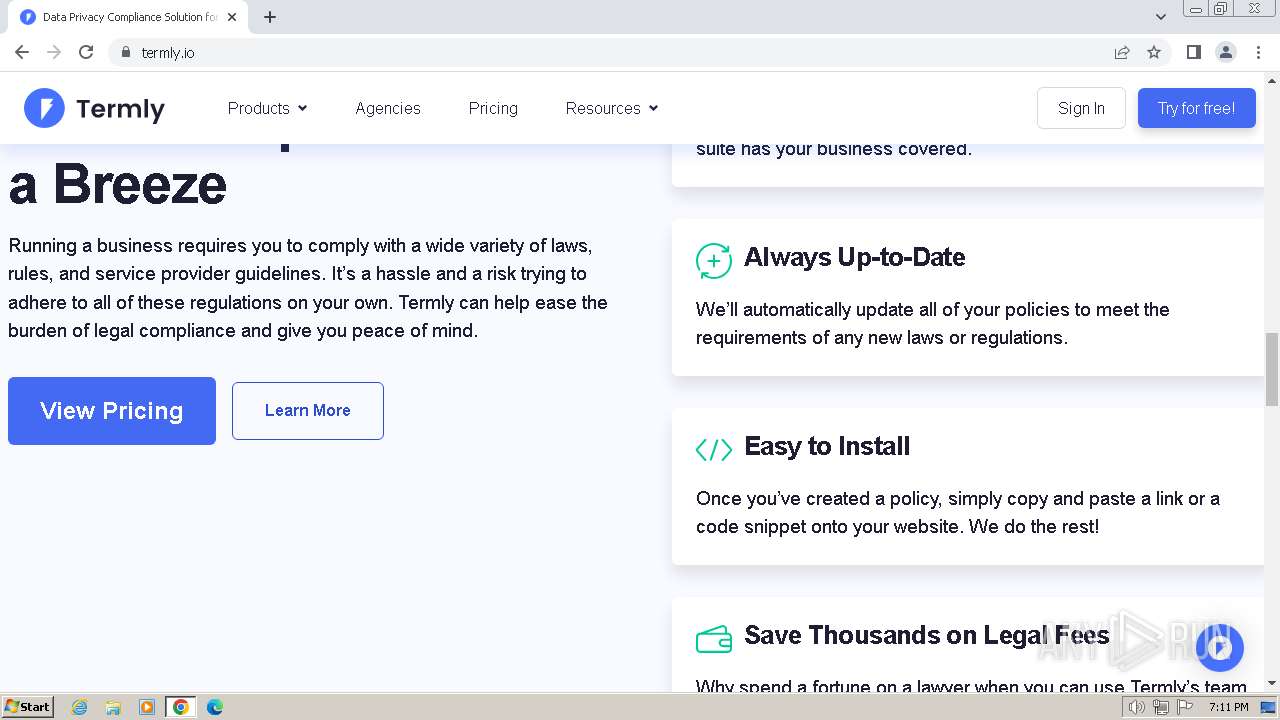Share this page icon in address bar

[x=1122, y=52]
